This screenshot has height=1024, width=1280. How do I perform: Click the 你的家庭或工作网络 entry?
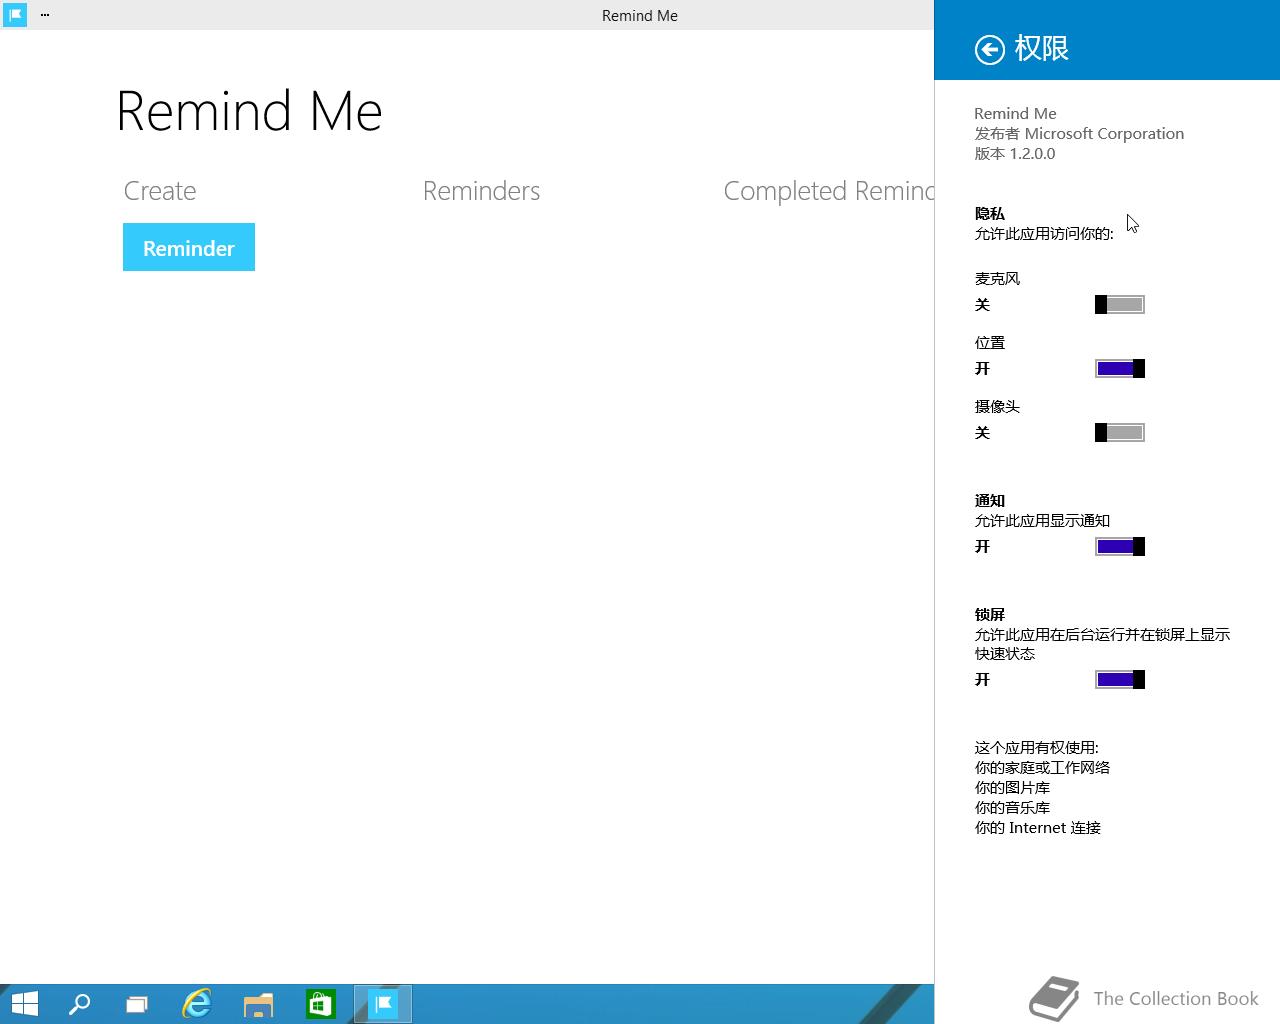tap(1042, 768)
